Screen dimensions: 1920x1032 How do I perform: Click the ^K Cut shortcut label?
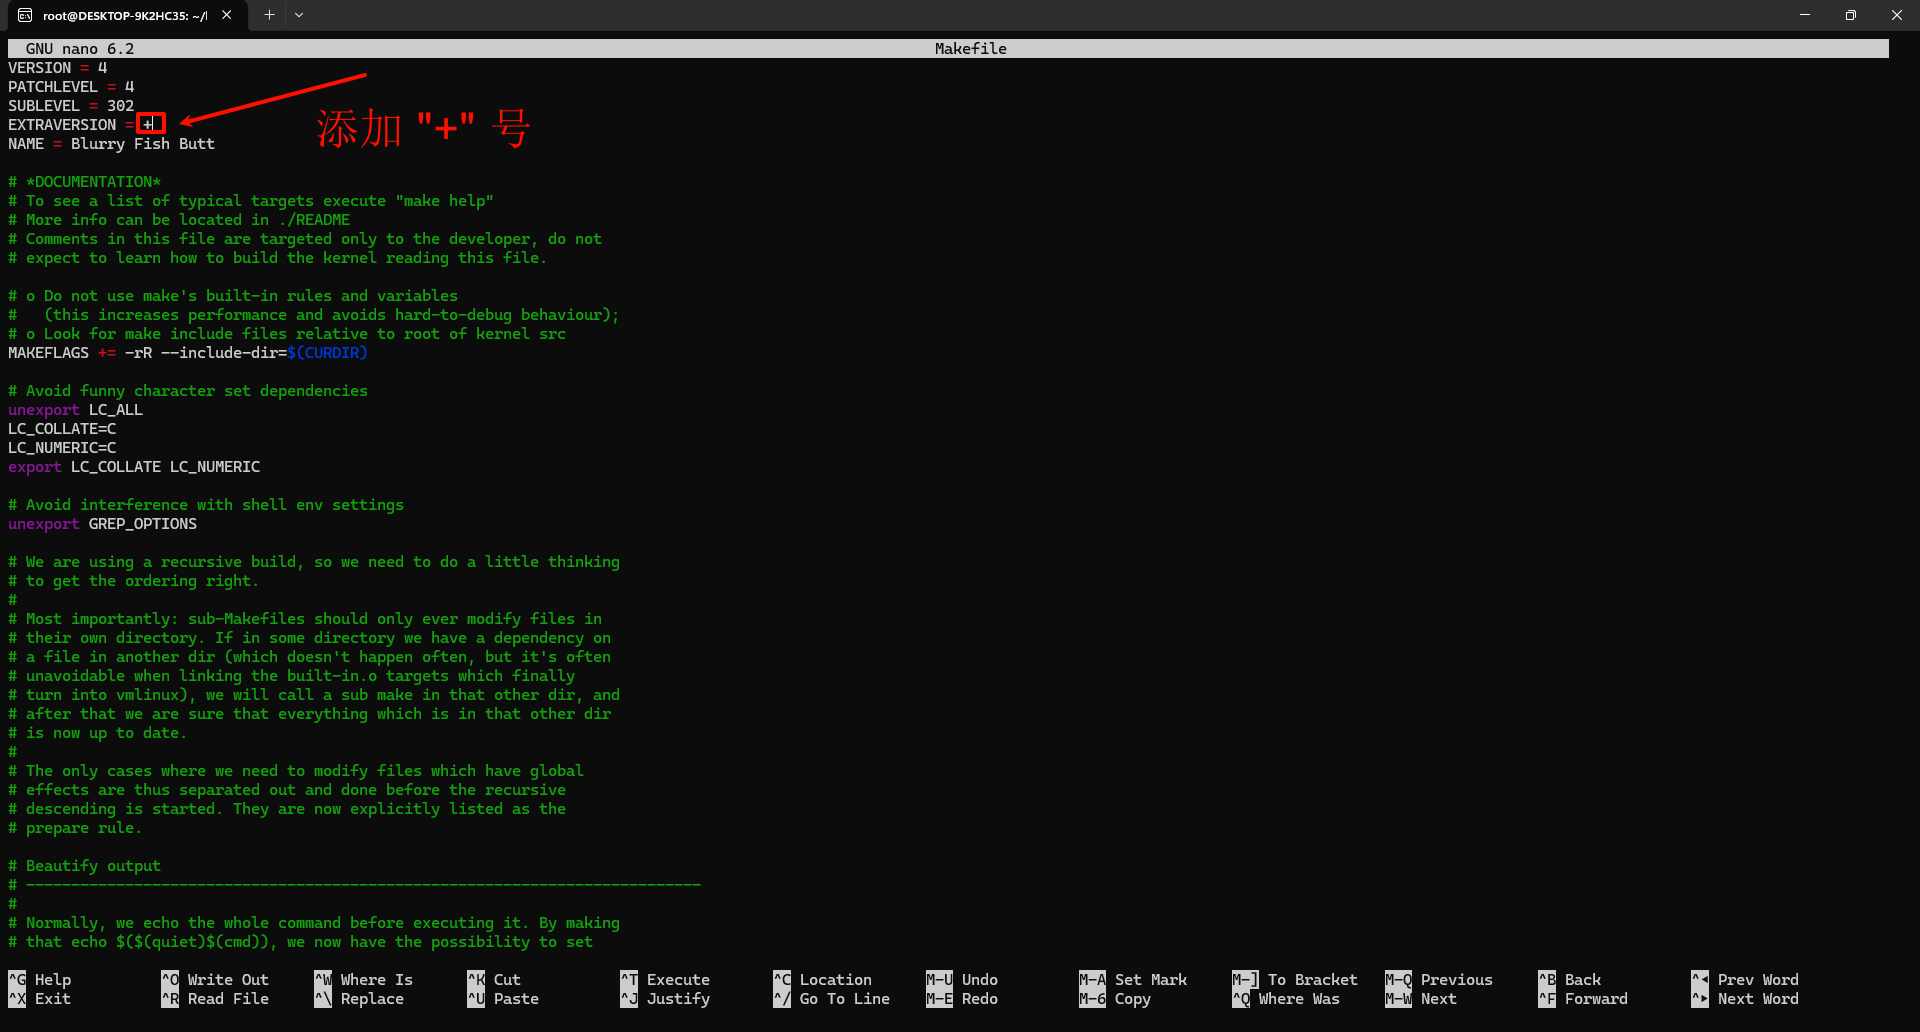(x=506, y=980)
